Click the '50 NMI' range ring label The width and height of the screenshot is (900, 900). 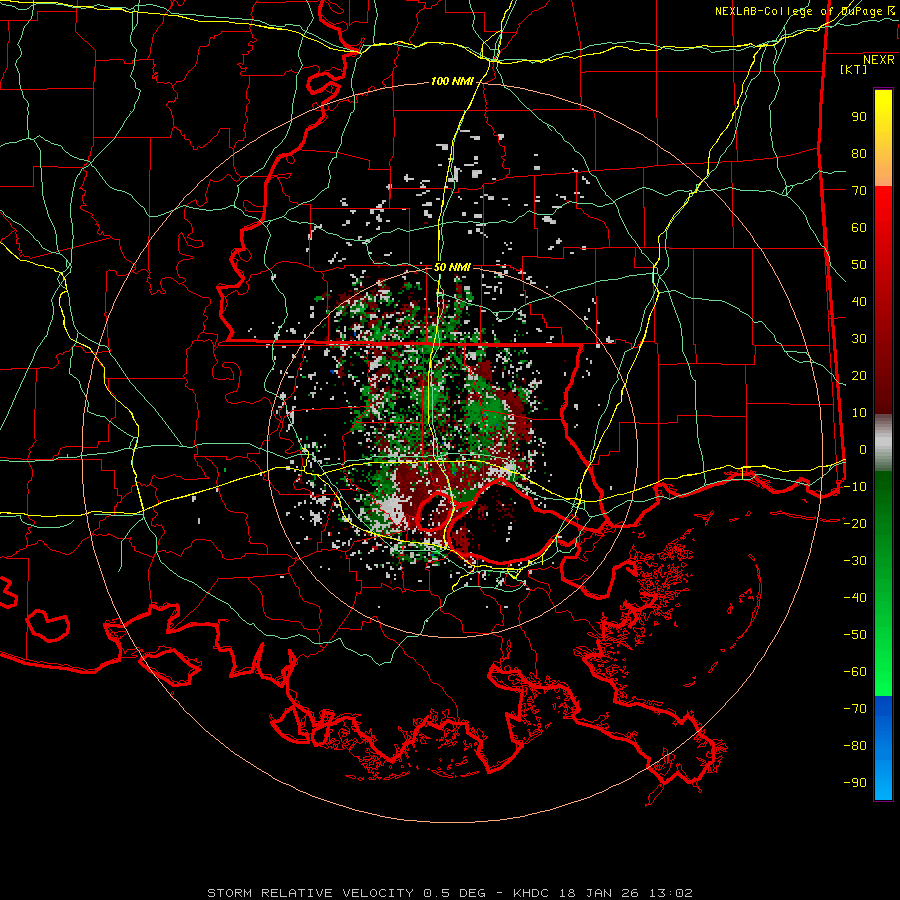[x=452, y=267]
